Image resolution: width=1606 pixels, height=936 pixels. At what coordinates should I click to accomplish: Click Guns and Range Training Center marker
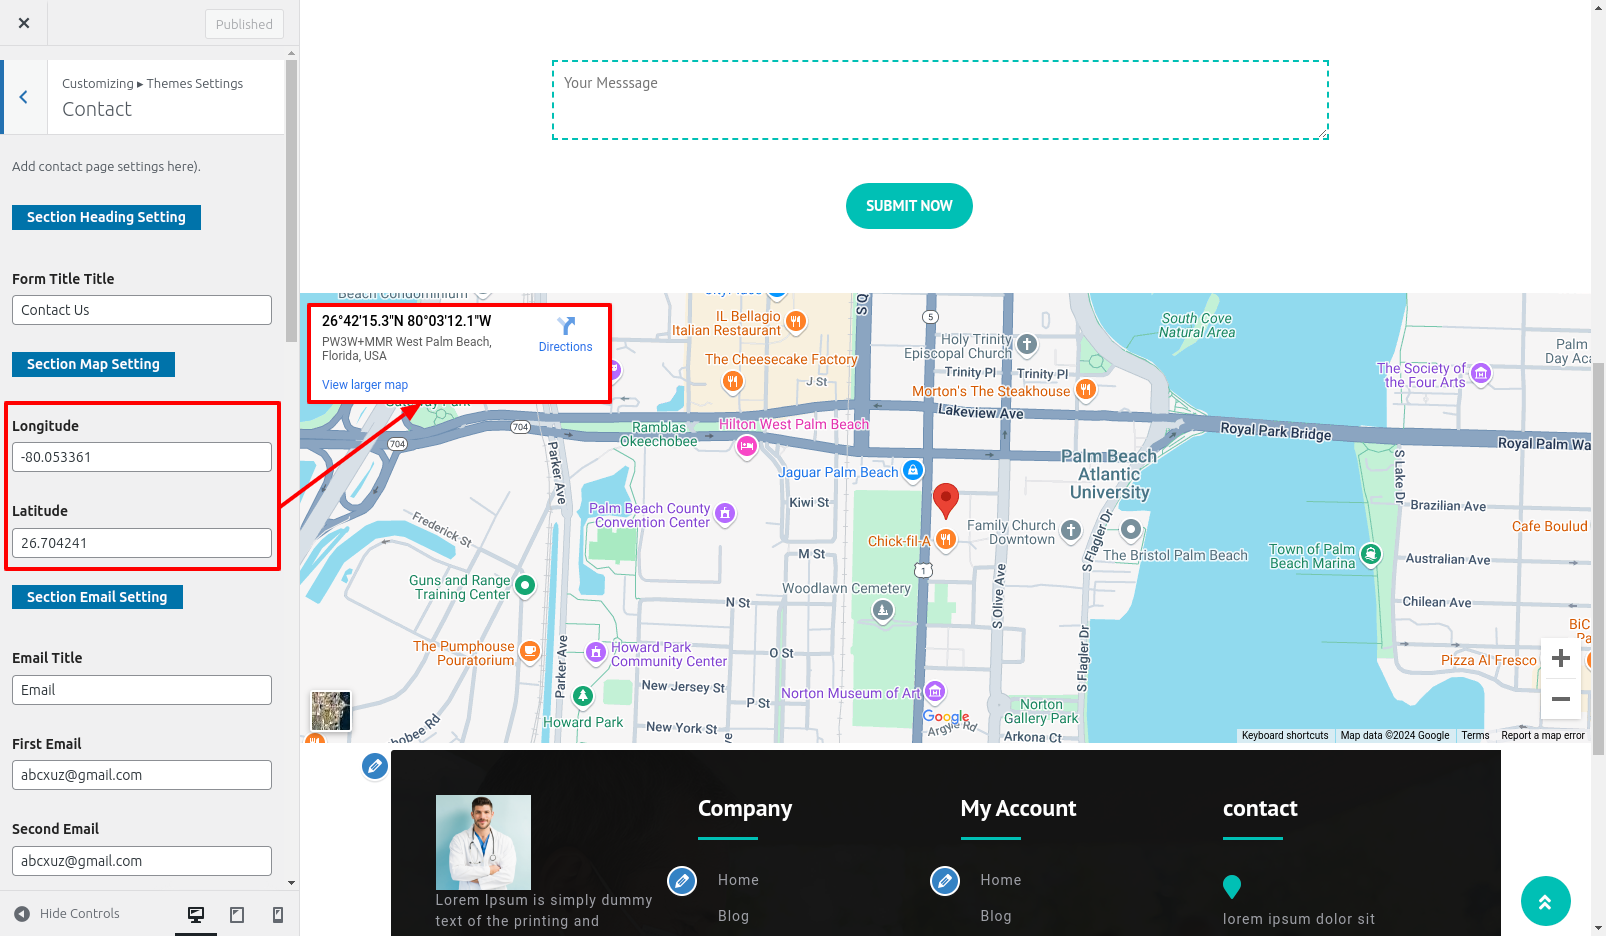[525, 585]
